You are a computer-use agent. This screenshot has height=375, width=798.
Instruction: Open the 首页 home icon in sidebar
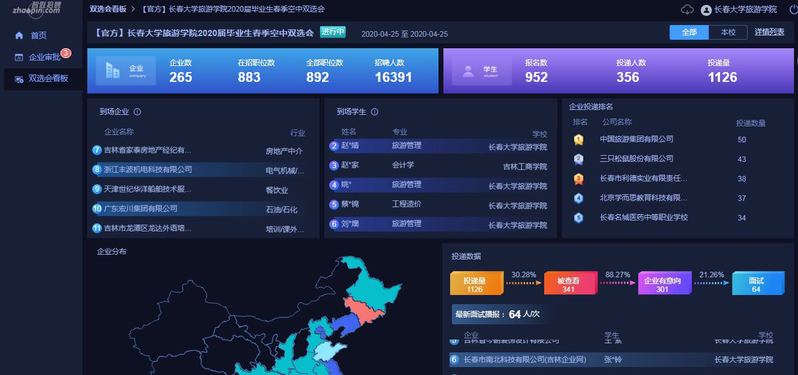(19, 36)
